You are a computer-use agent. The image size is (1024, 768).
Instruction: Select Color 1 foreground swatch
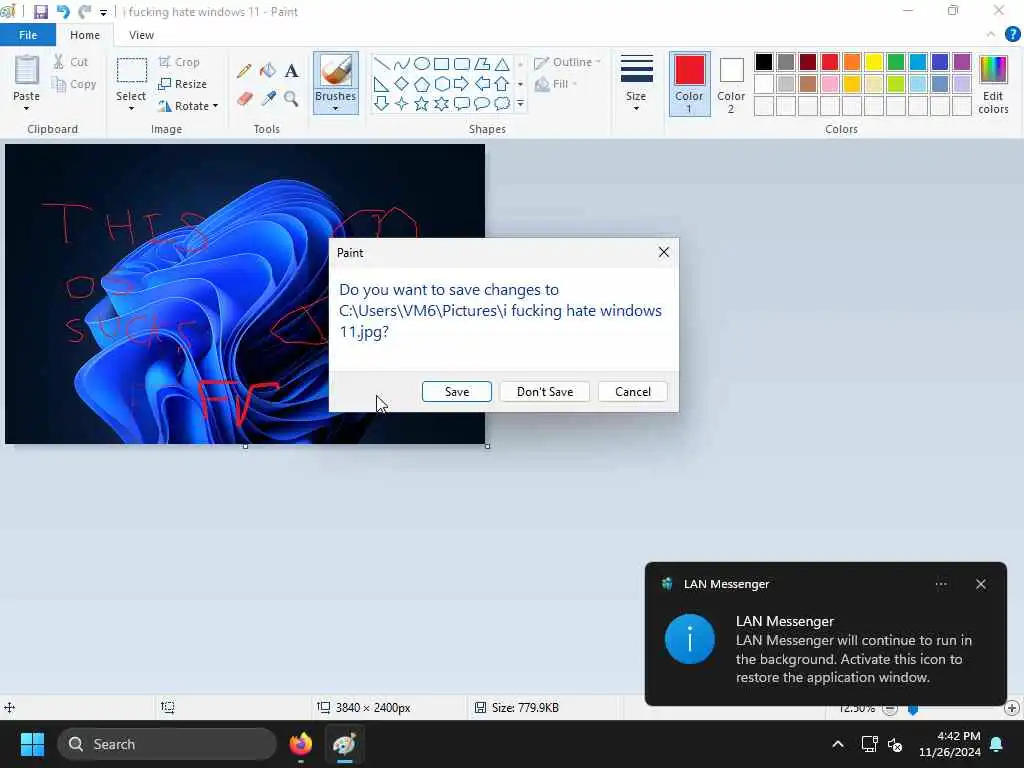coord(689,84)
